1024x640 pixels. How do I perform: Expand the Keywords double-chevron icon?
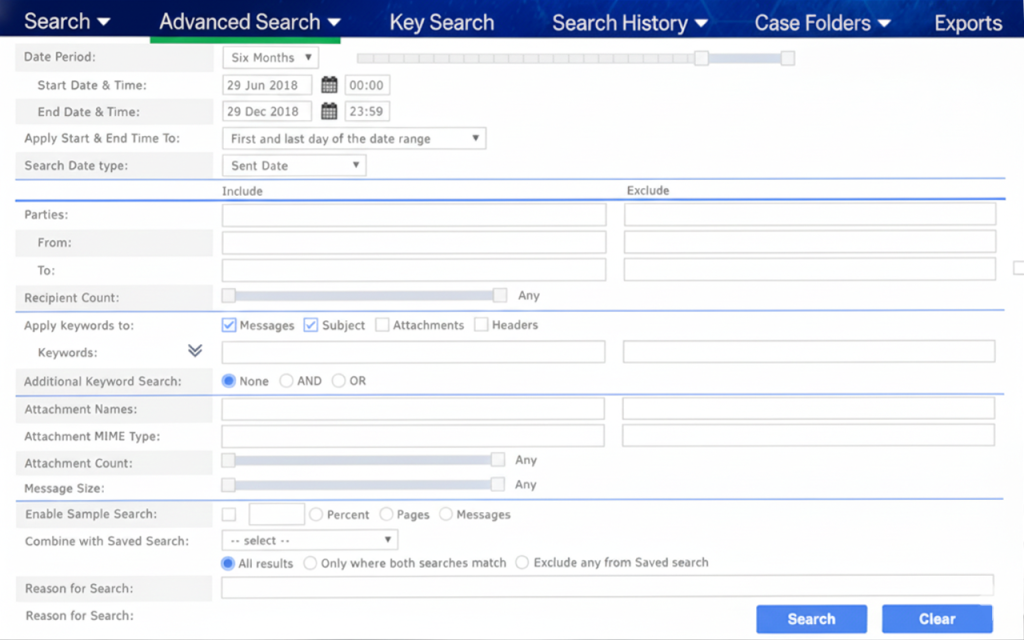click(195, 351)
